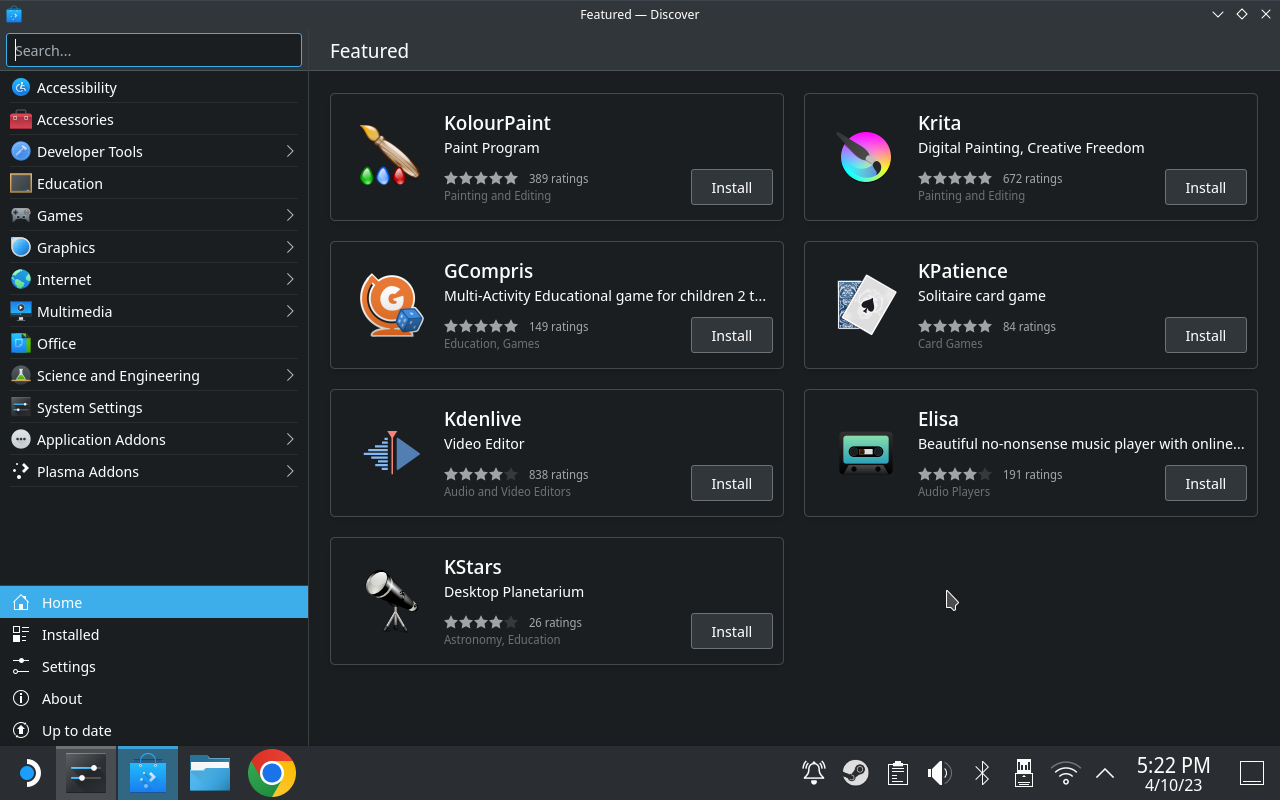1280x800 pixels.
Task: Expand the Games category arrow
Action: [x=290, y=216]
